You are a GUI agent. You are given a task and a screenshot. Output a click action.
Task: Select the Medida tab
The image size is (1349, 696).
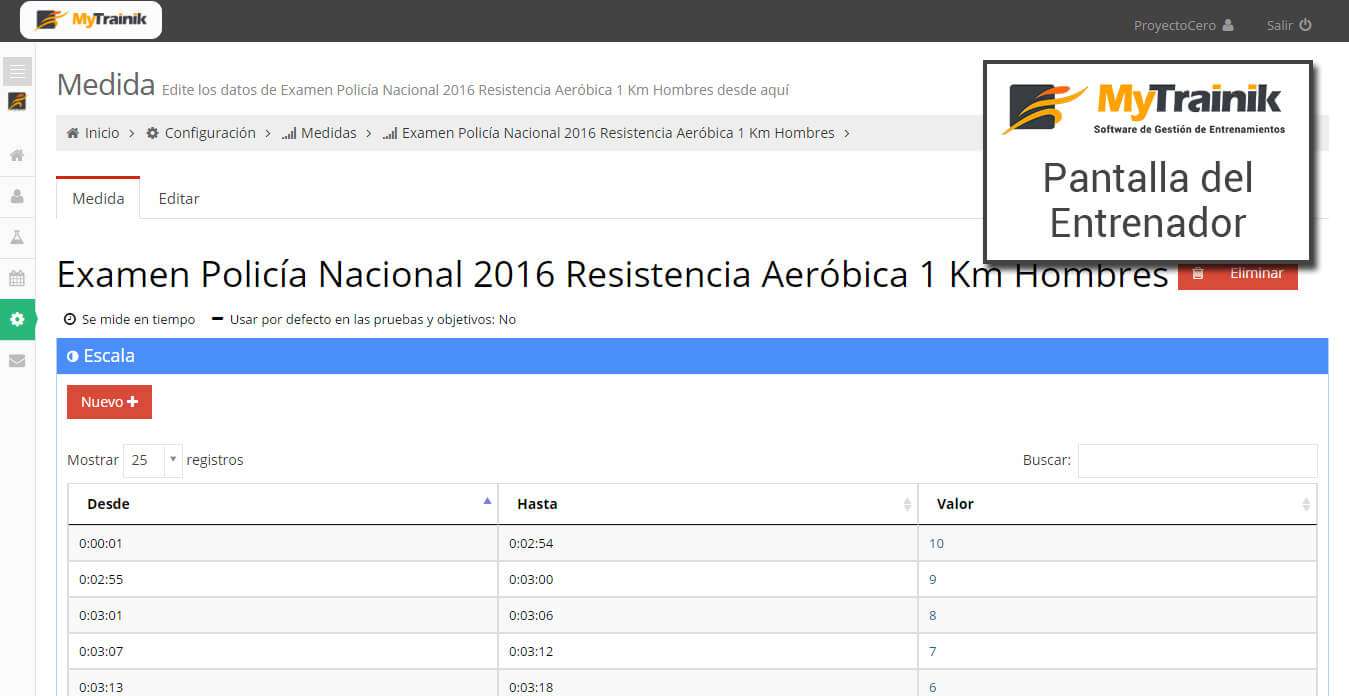(98, 199)
